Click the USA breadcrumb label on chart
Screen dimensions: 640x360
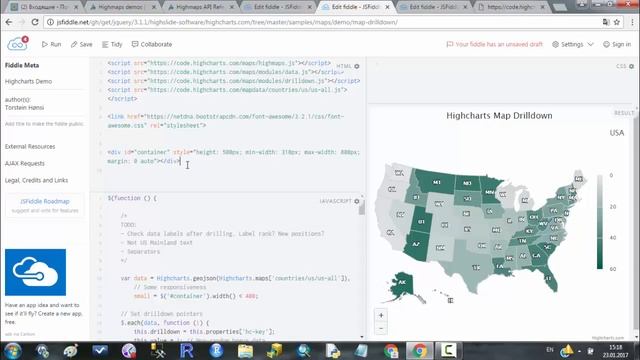617,133
